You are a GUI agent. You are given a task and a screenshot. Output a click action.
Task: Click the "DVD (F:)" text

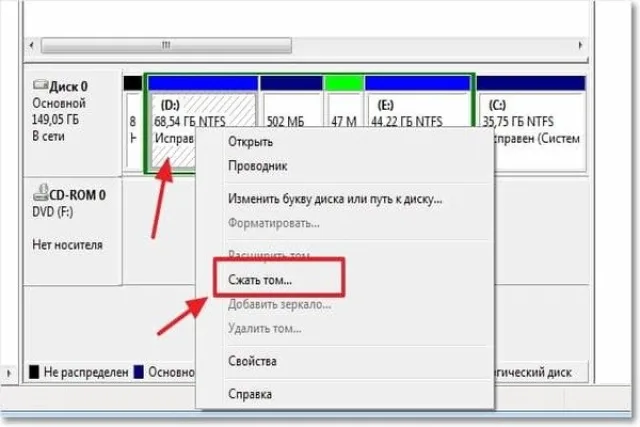[x=53, y=212]
